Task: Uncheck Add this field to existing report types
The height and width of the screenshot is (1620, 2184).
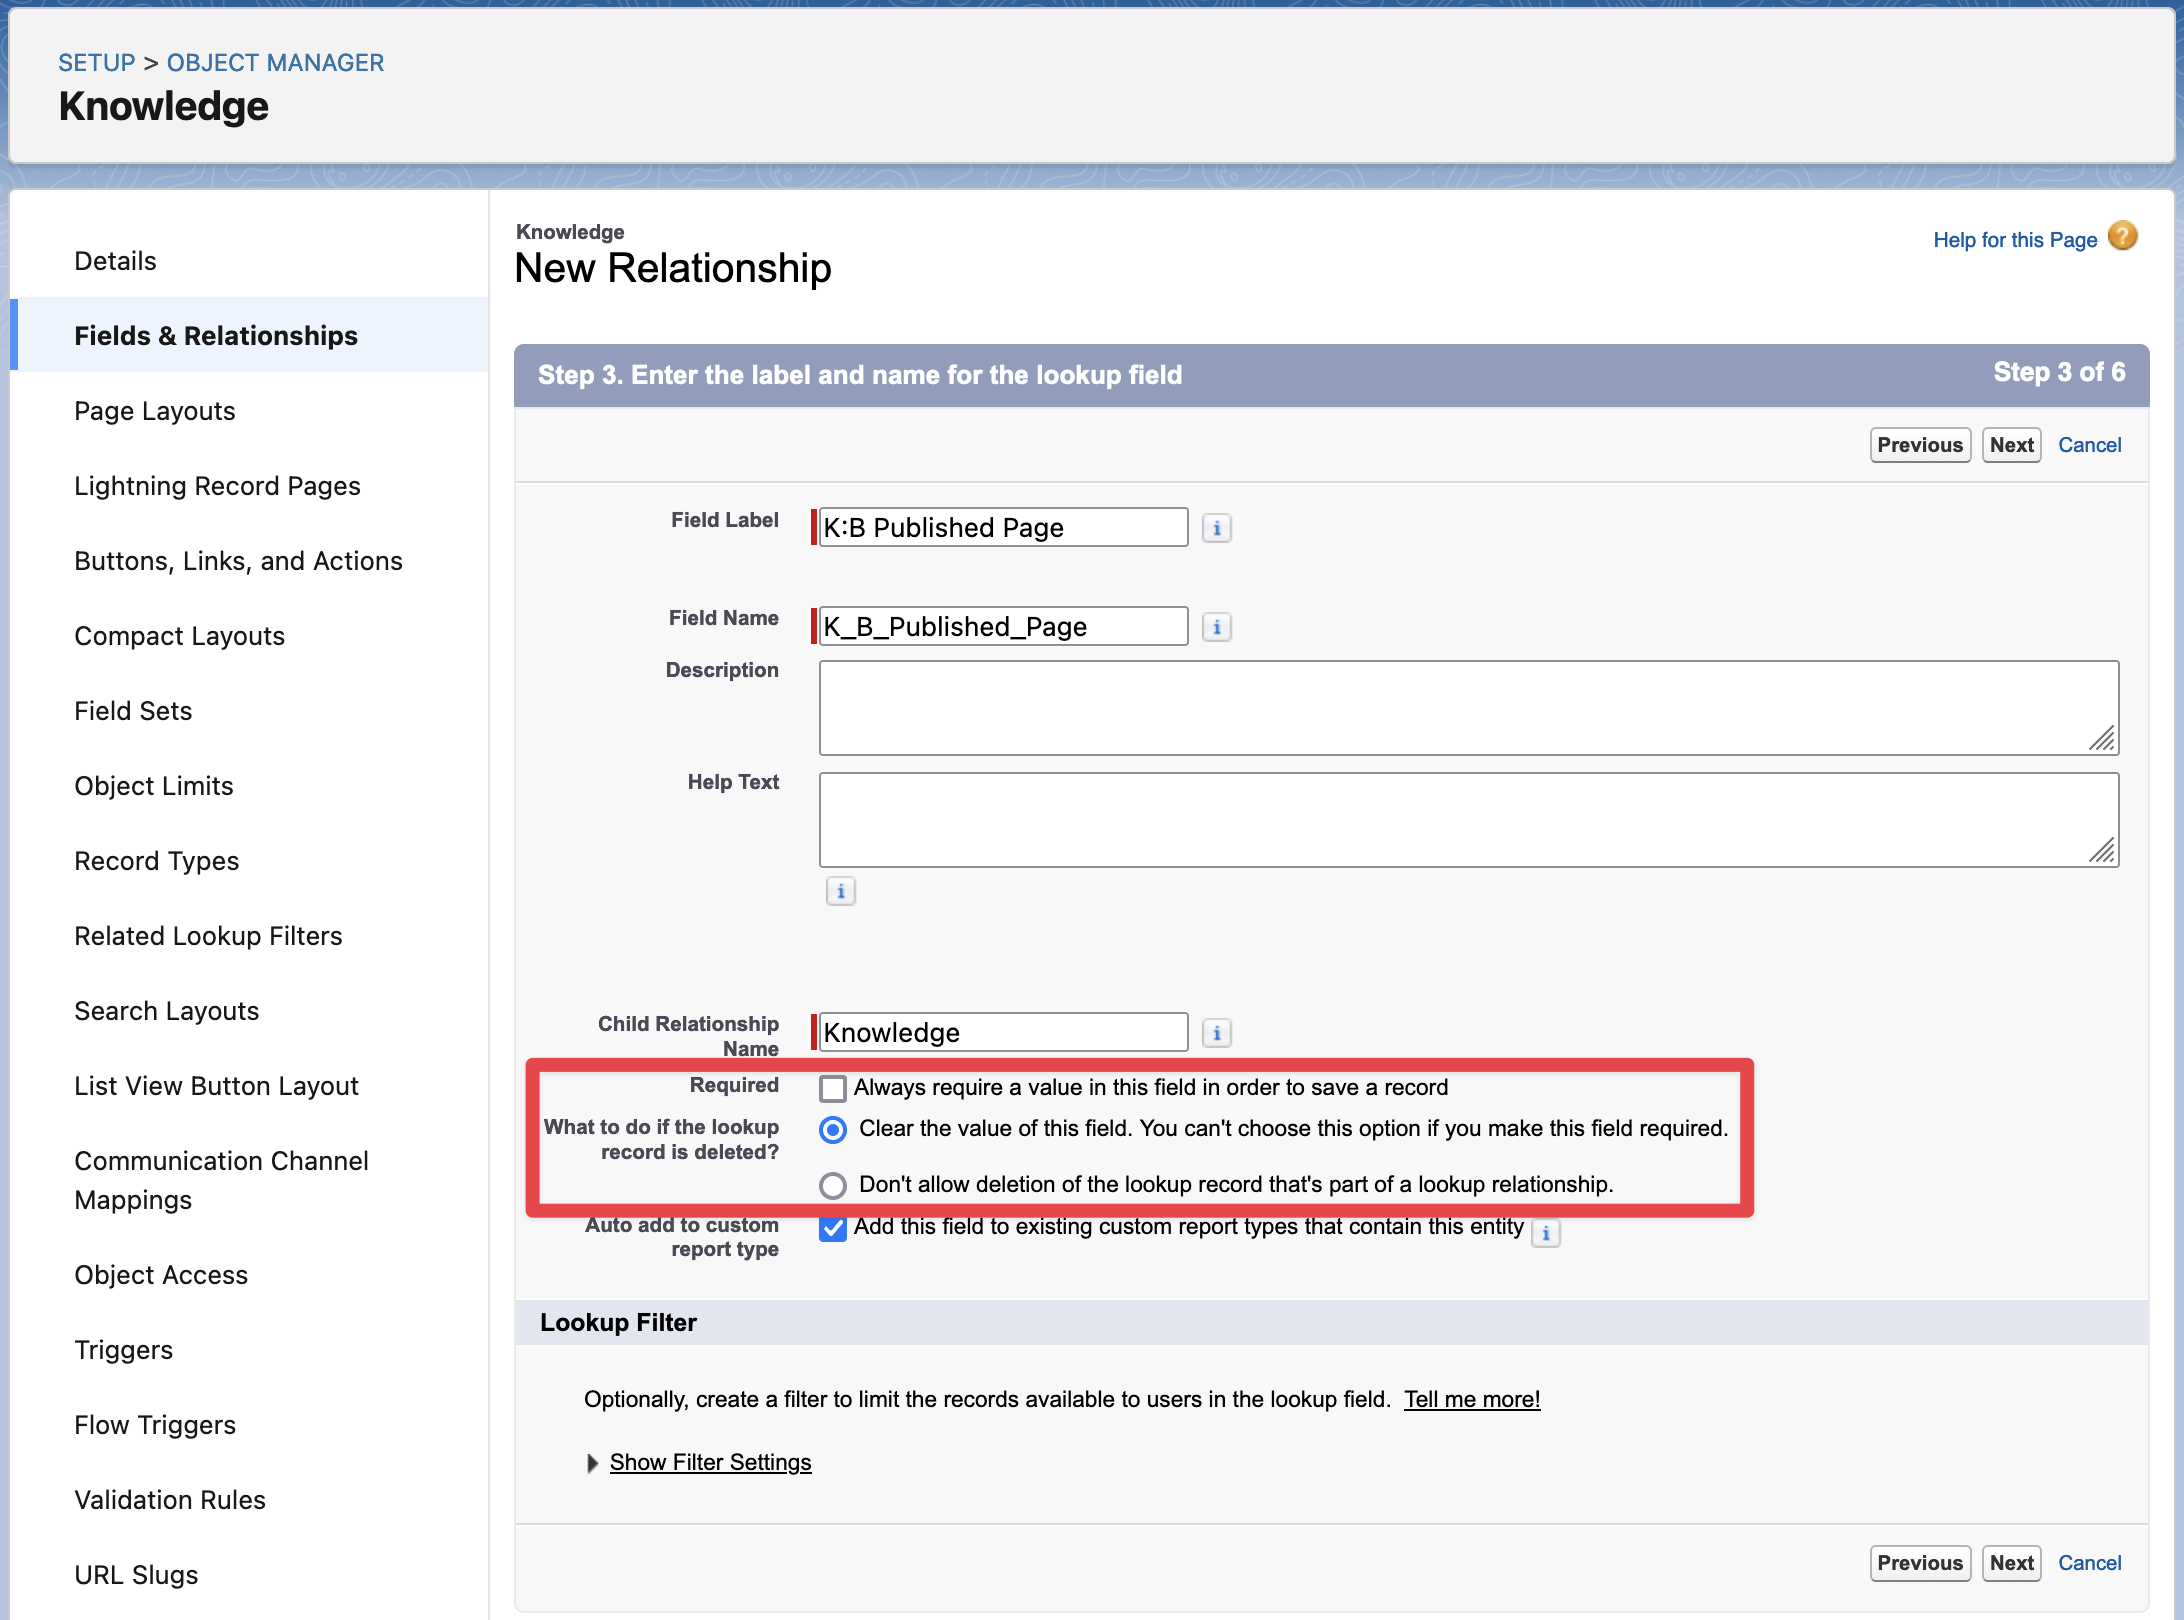Action: pyautogui.click(x=832, y=1228)
